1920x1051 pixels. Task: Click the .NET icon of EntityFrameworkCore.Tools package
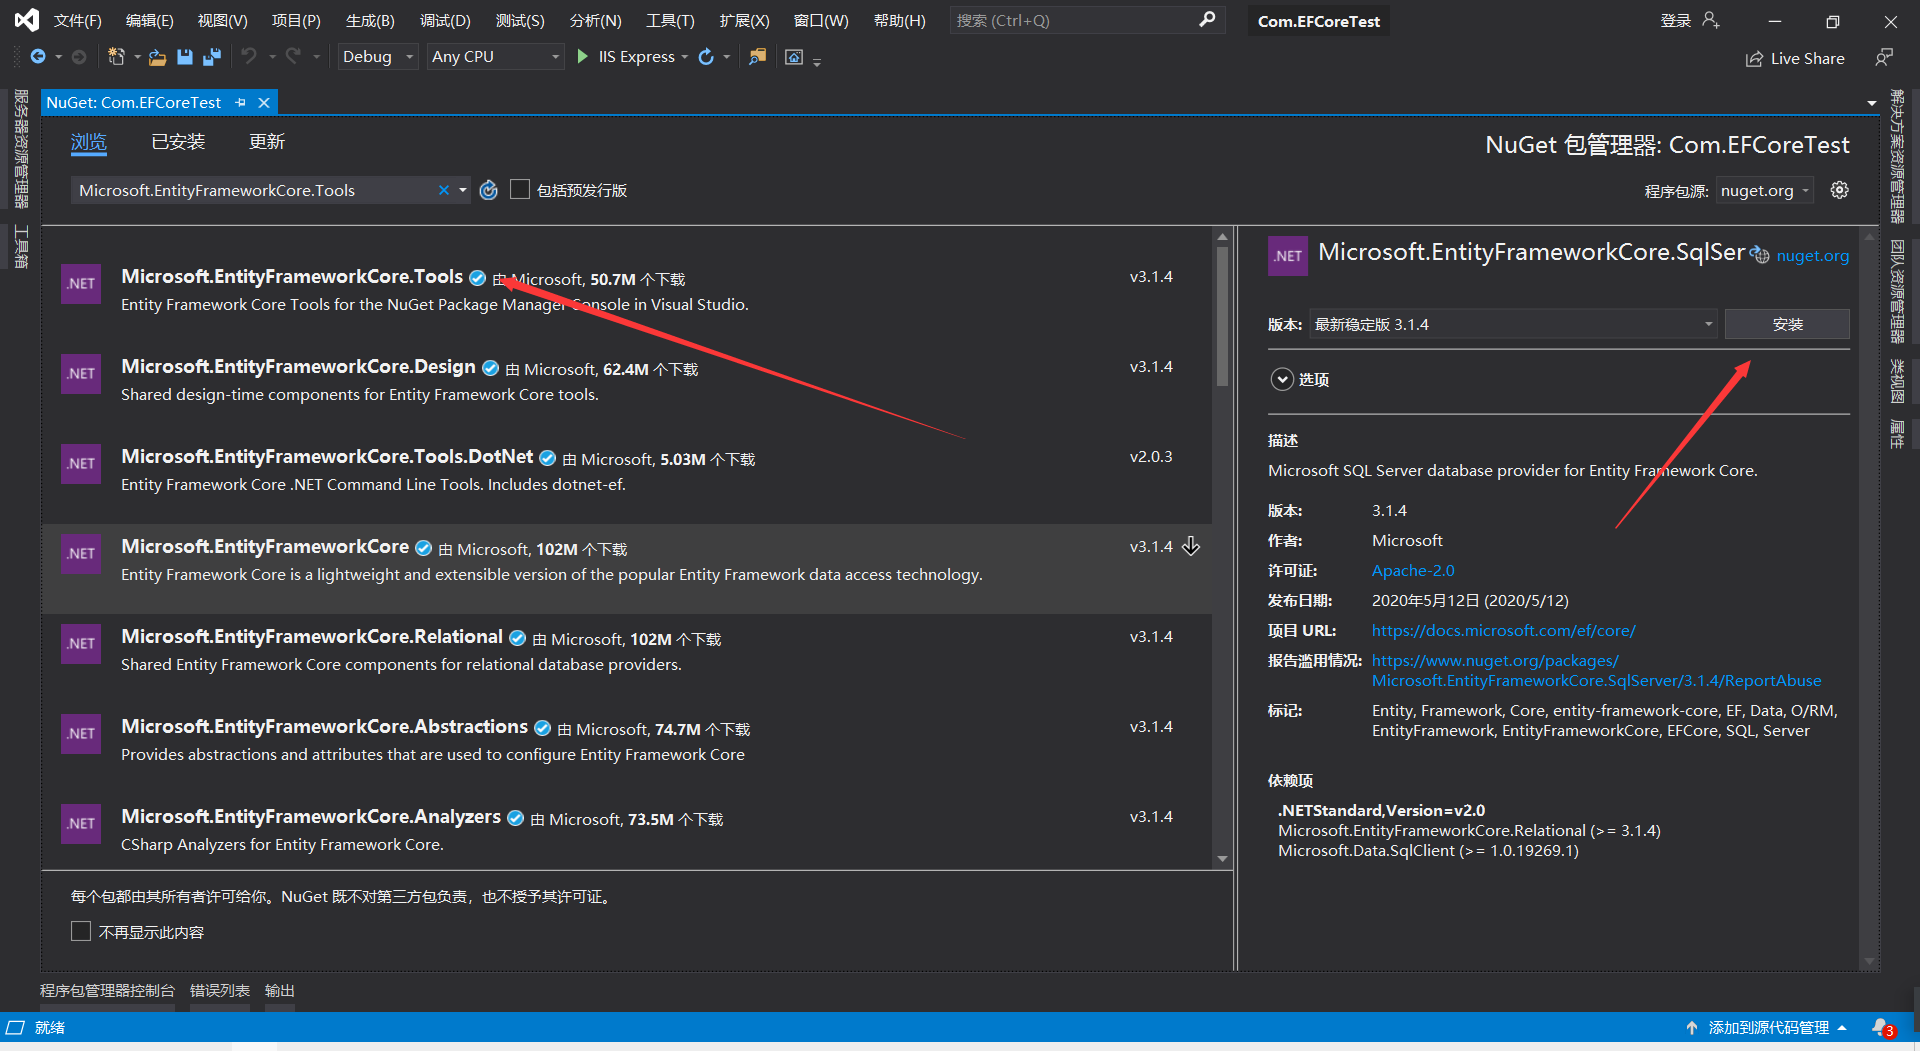click(81, 283)
